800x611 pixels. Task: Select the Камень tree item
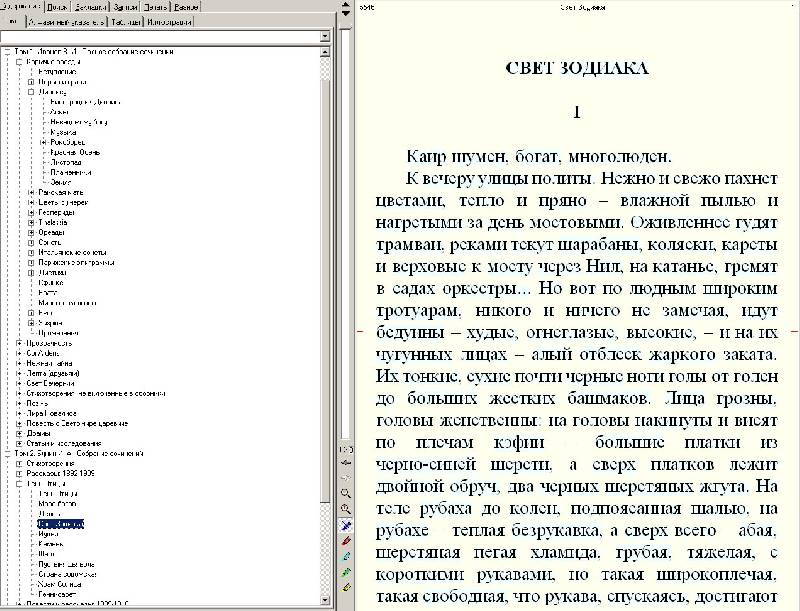click(x=51, y=544)
